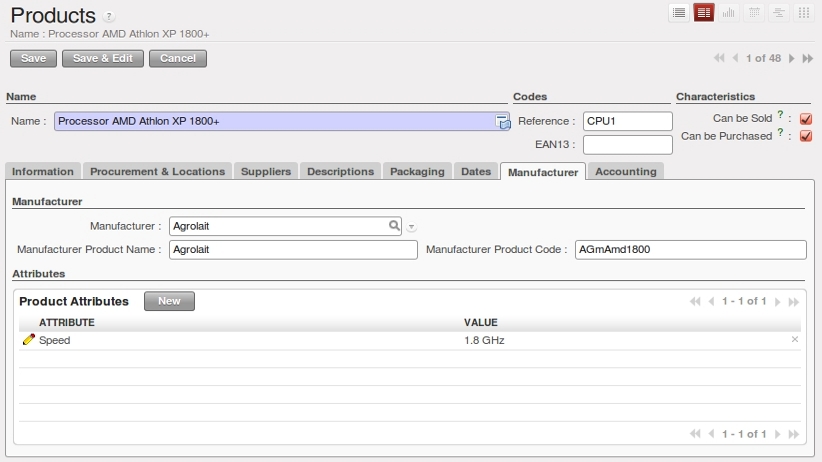
Task: Click the Cancel button
Action: (177, 58)
